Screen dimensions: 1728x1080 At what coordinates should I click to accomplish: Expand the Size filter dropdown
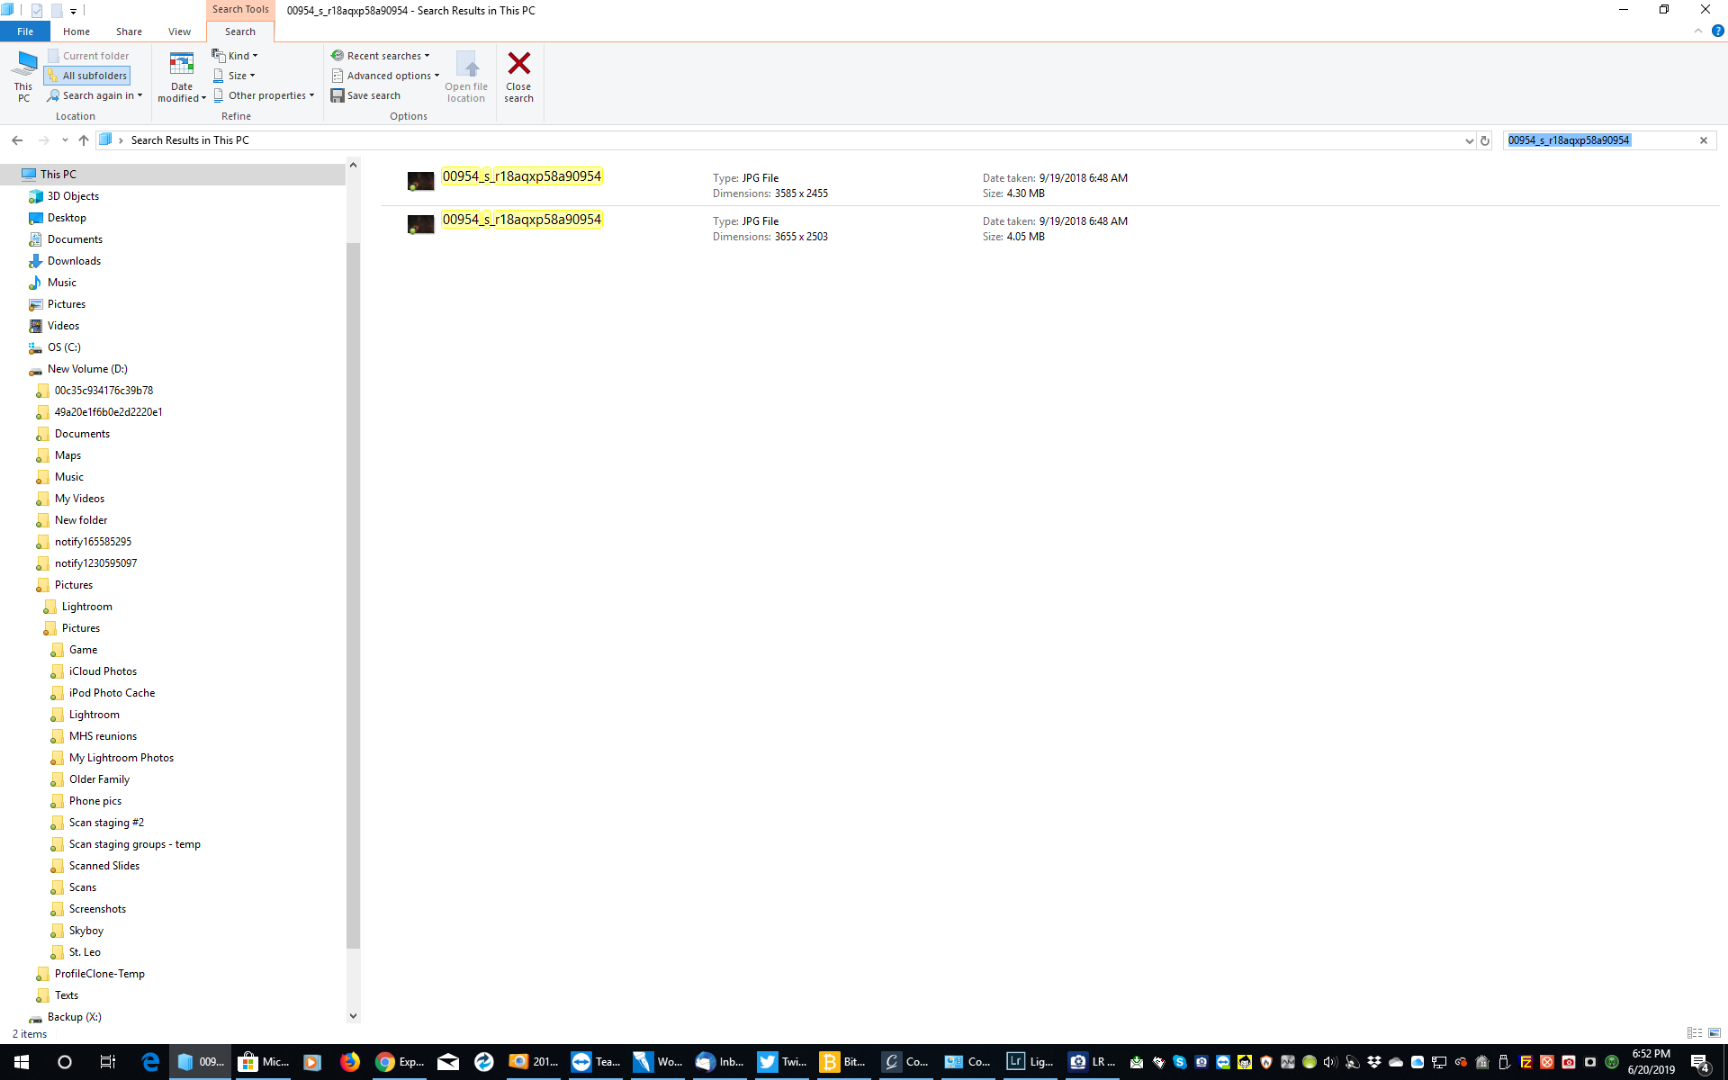point(234,76)
